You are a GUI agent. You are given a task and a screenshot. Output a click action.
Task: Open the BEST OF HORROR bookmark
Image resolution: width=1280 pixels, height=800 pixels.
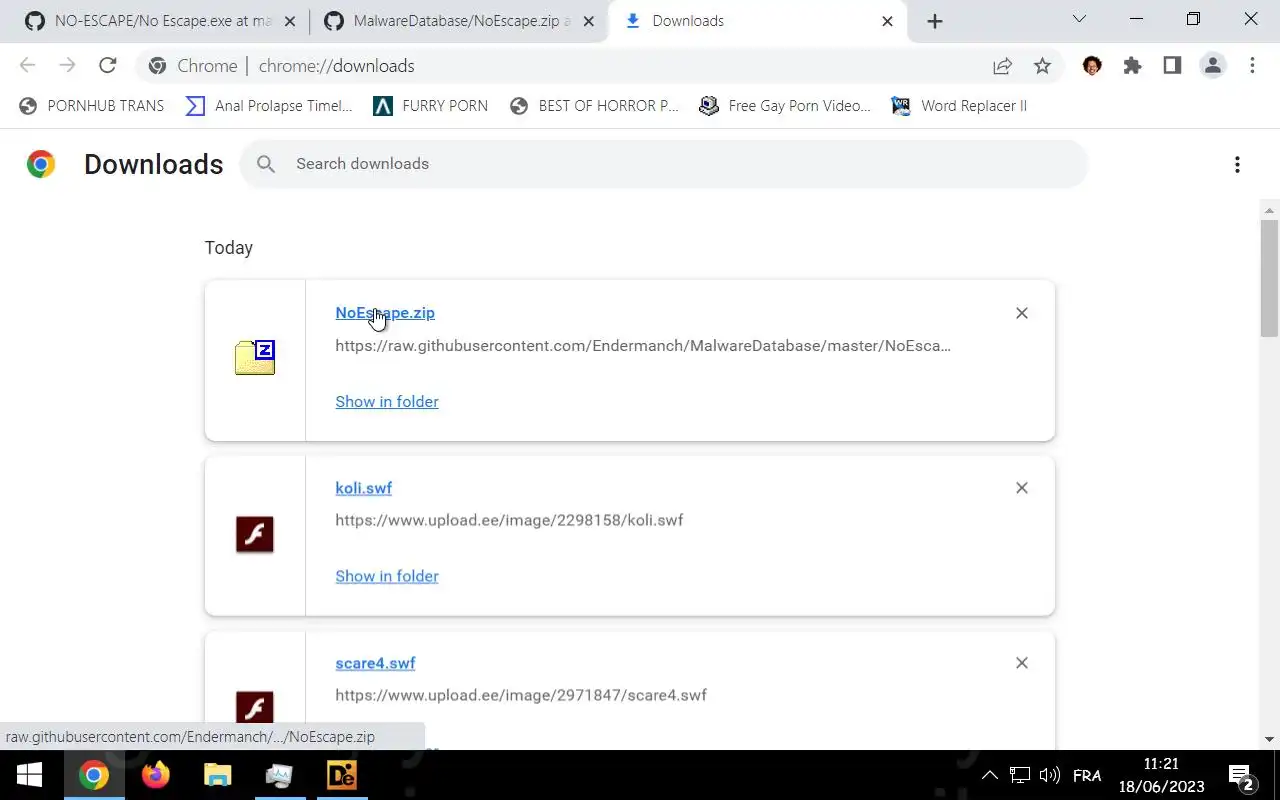pyautogui.click(x=594, y=106)
